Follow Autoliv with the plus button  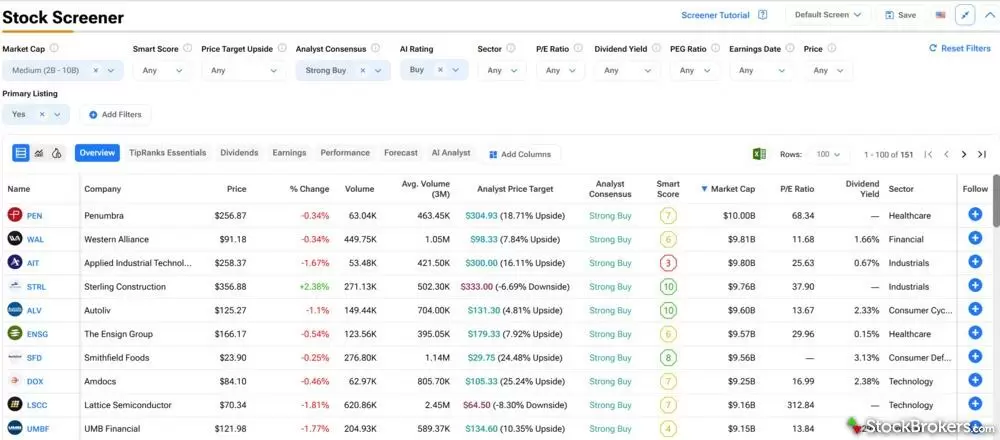pyautogui.click(x=974, y=309)
